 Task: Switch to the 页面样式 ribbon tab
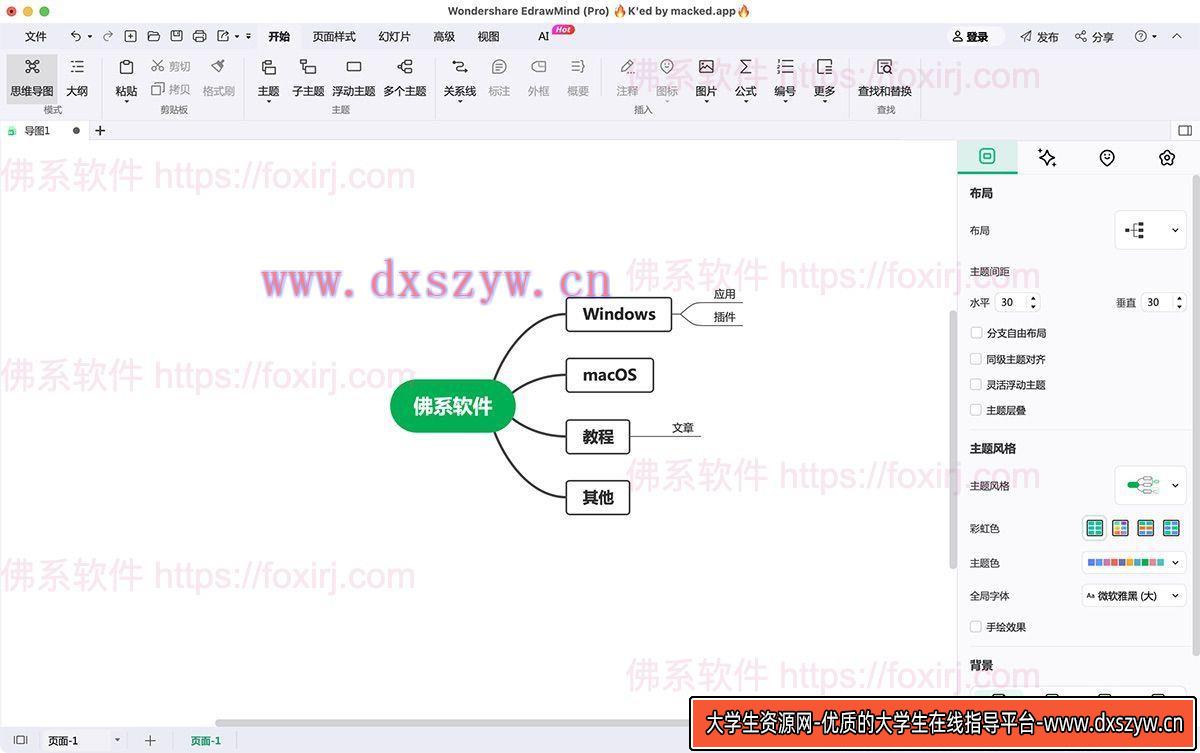[x=334, y=36]
